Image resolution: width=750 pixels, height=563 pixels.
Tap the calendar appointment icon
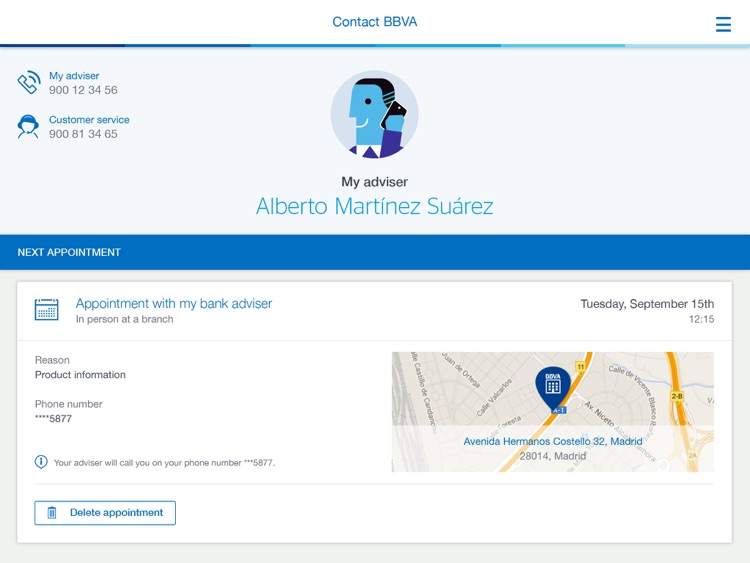pyautogui.click(x=46, y=309)
